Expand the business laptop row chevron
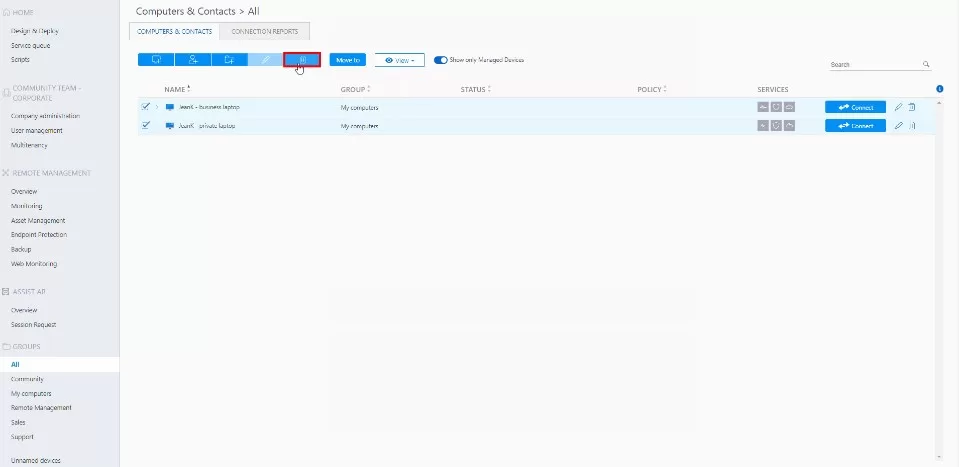 click(157, 107)
